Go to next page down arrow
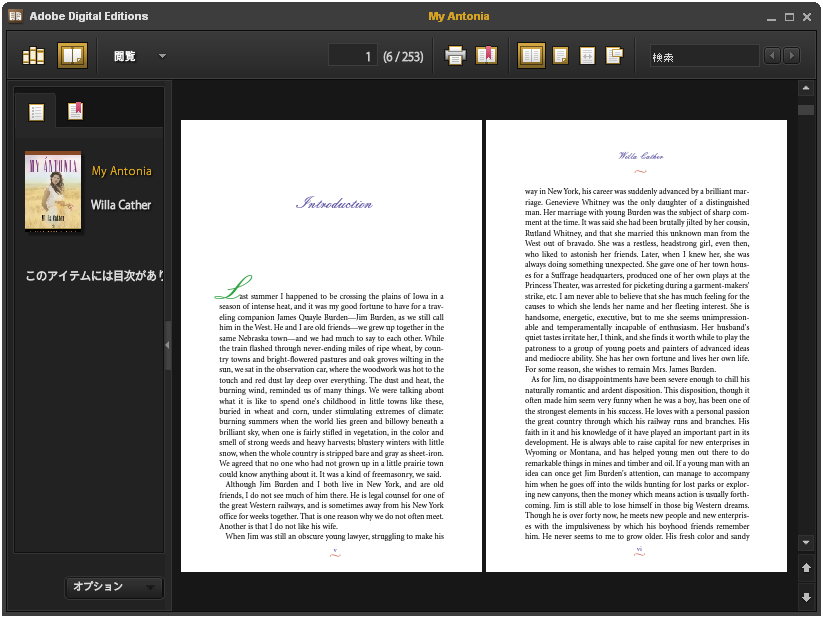This screenshot has height=618, width=823. (x=806, y=597)
